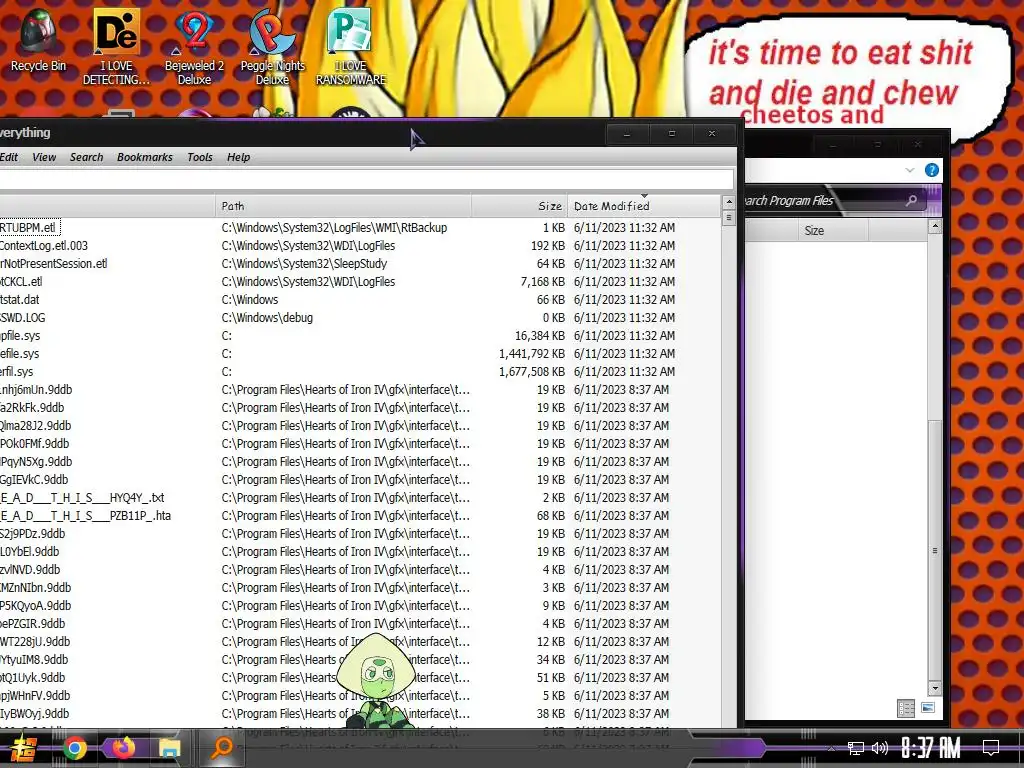Screen dimensions: 1024x768
Task: Select the 16,384 KB pfile.sys row
Action: [x=360, y=335]
